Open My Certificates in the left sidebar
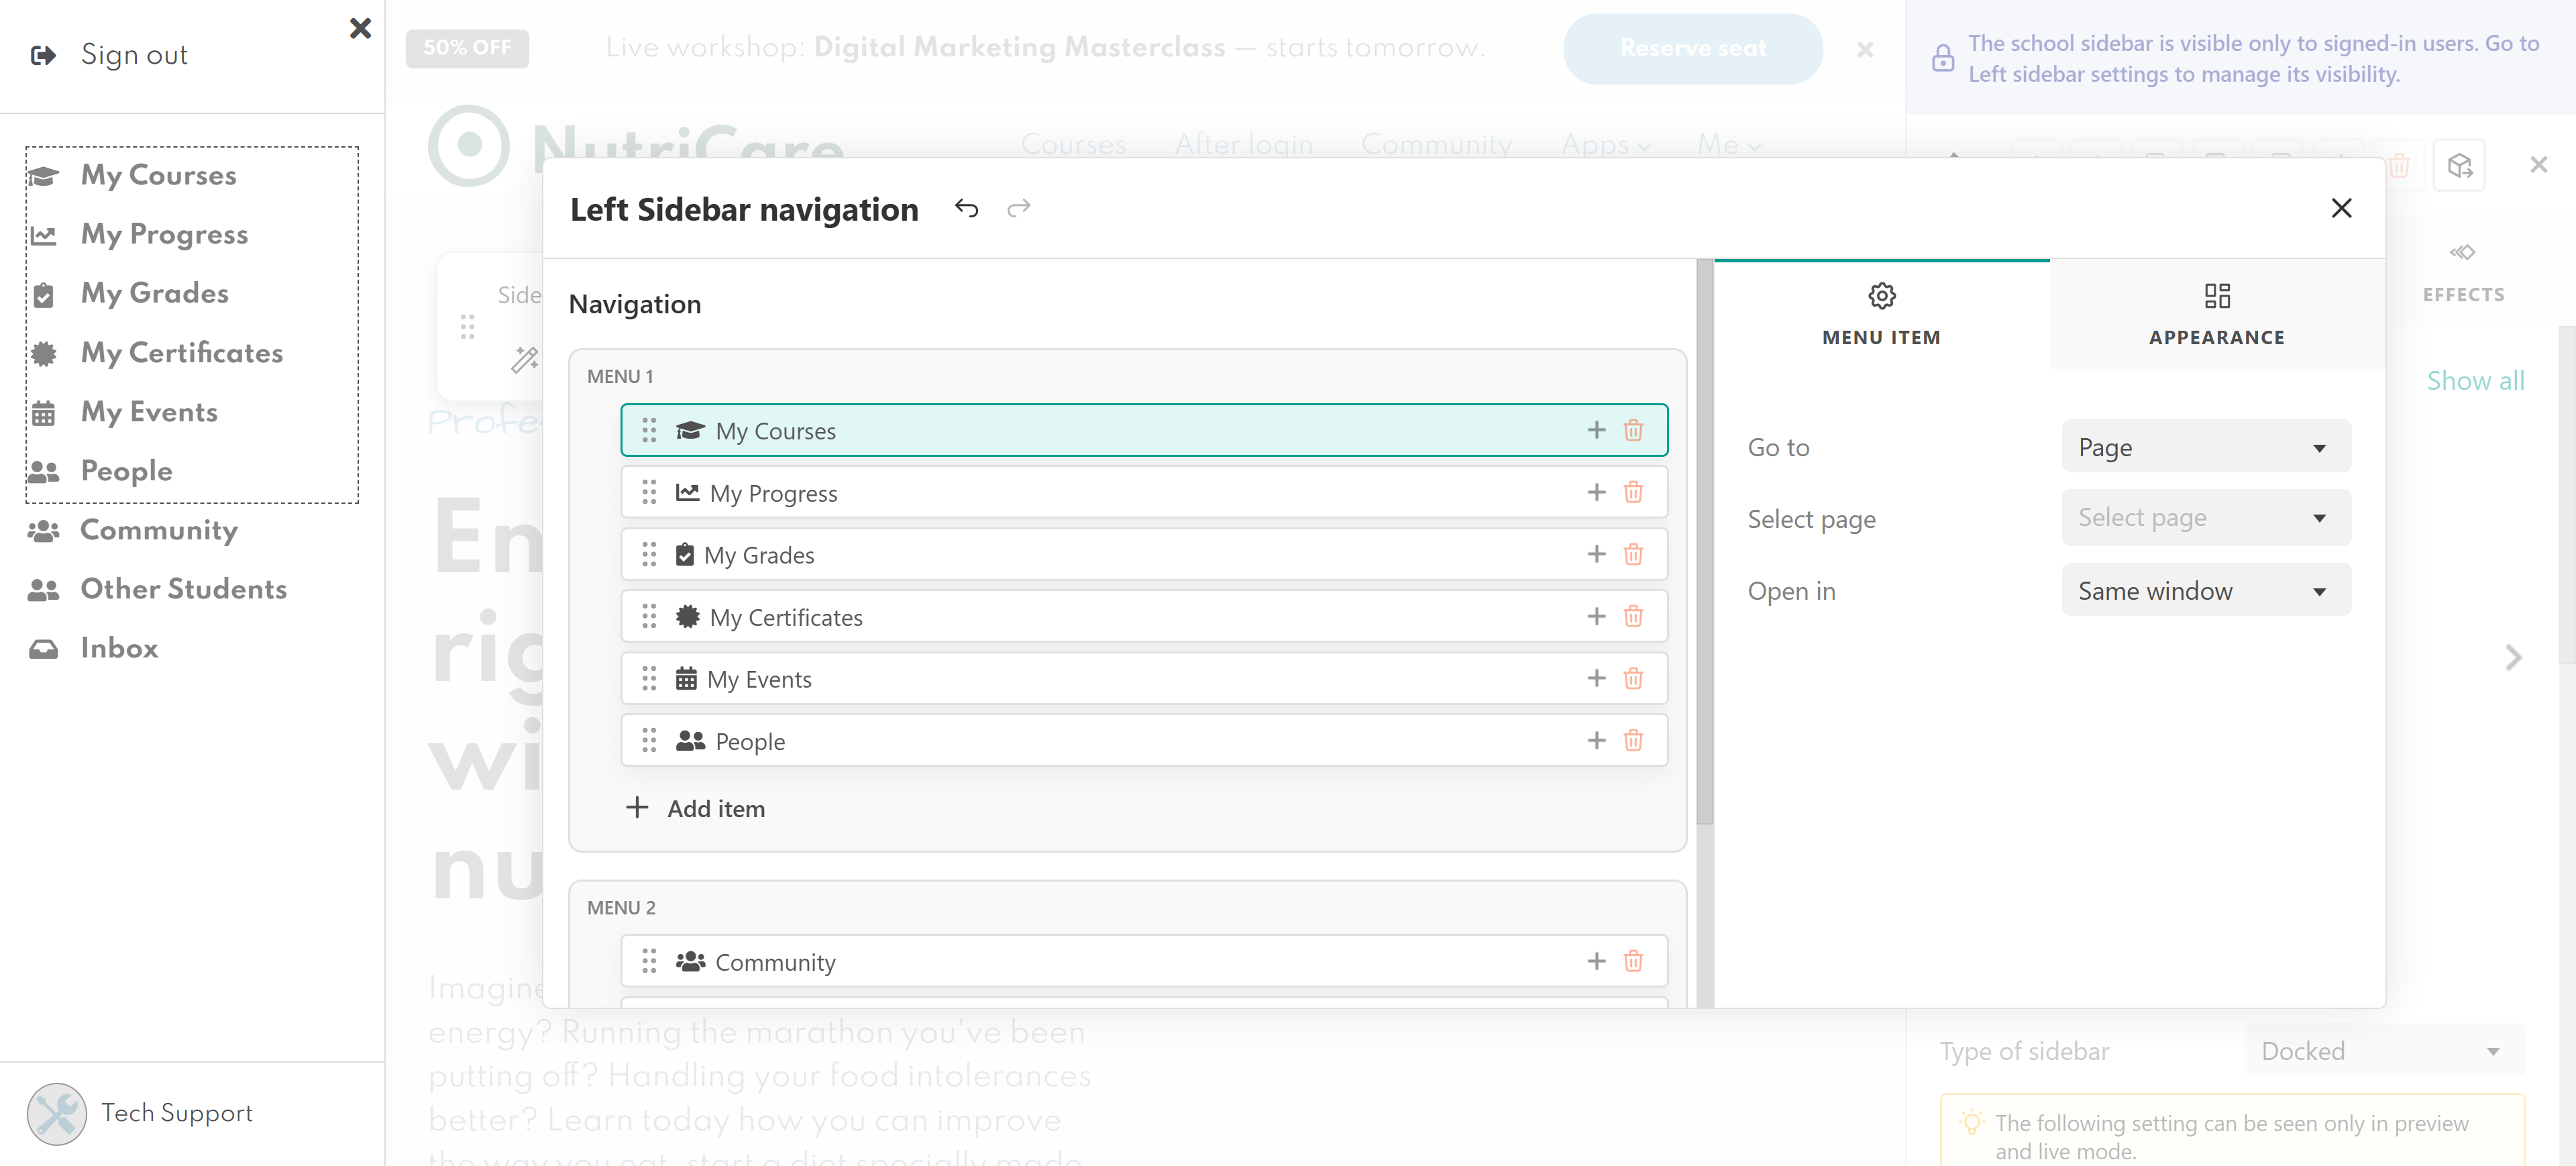The image size is (2576, 1166). coord(181,353)
